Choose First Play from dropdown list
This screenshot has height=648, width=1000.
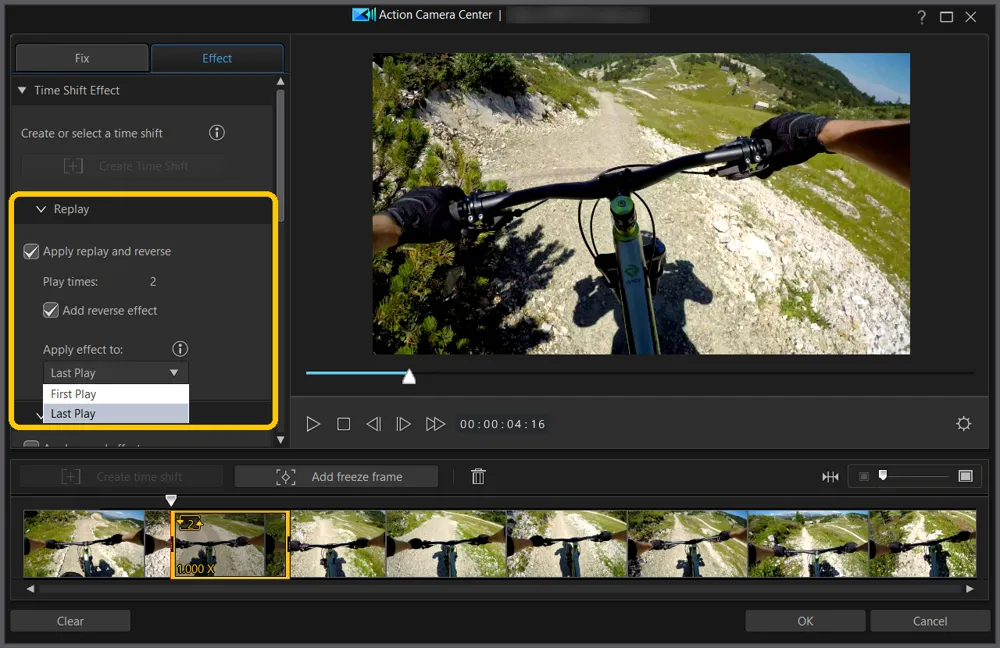[x=115, y=394]
